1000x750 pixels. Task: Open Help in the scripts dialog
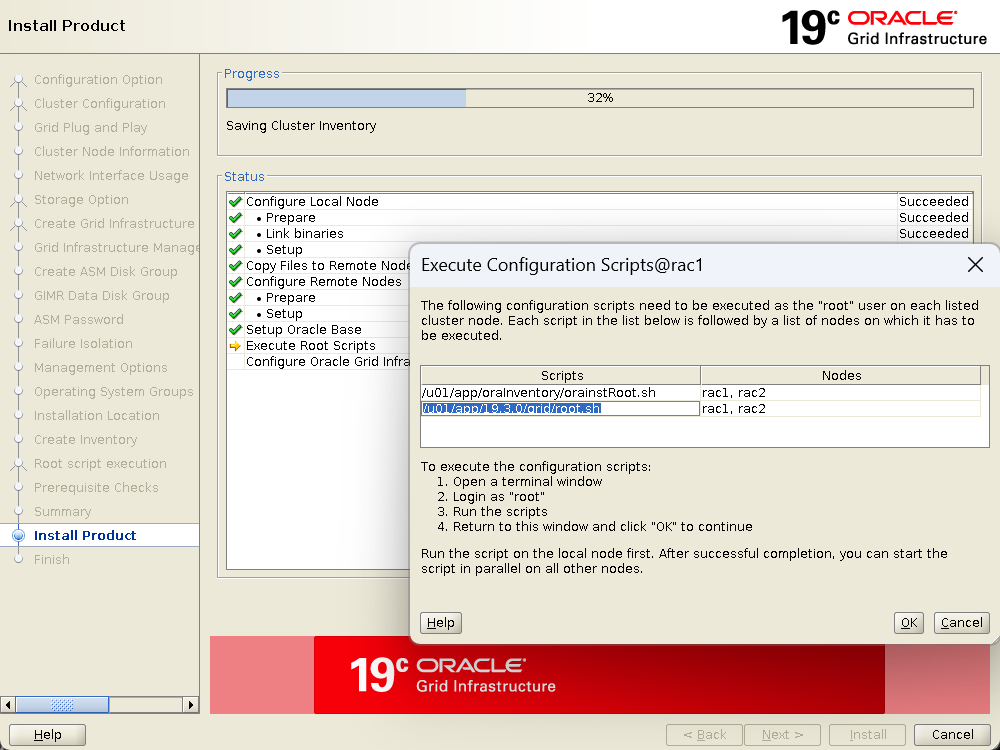tap(441, 623)
